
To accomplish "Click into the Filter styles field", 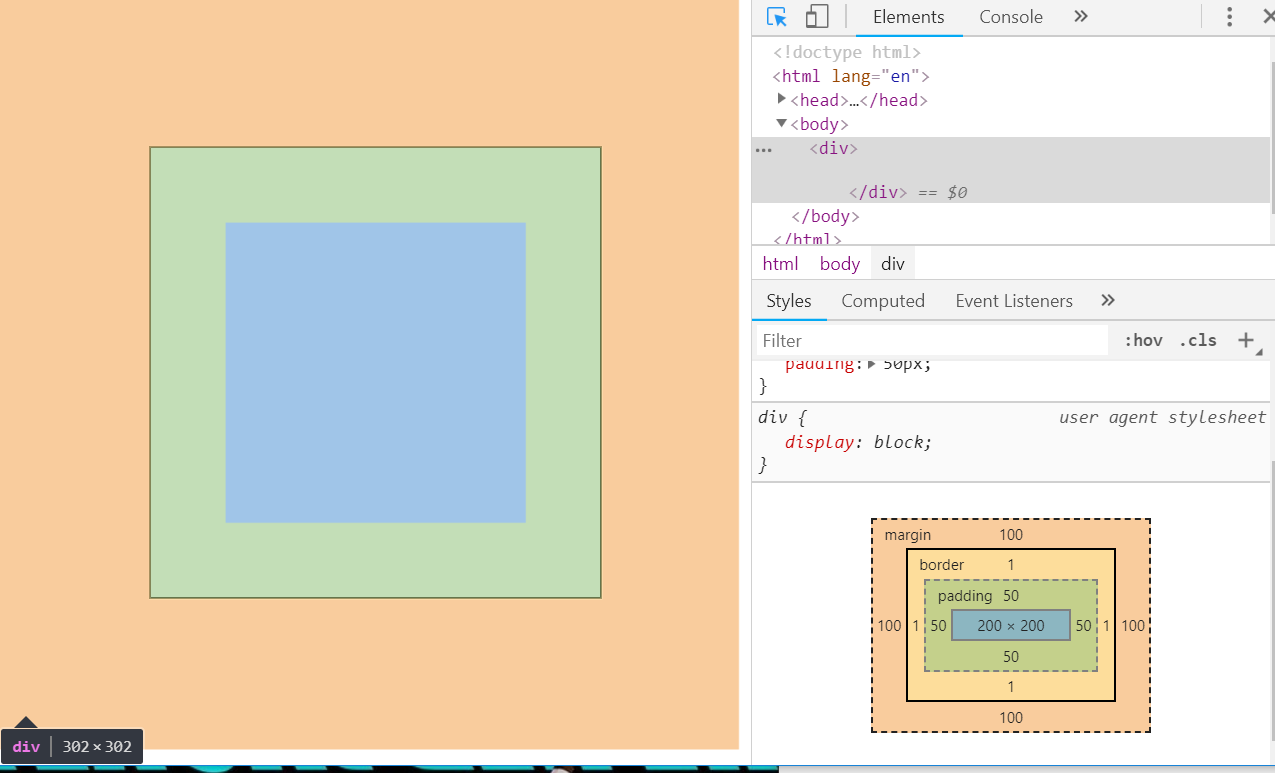I will pyautogui.click(x=930, y=341).
